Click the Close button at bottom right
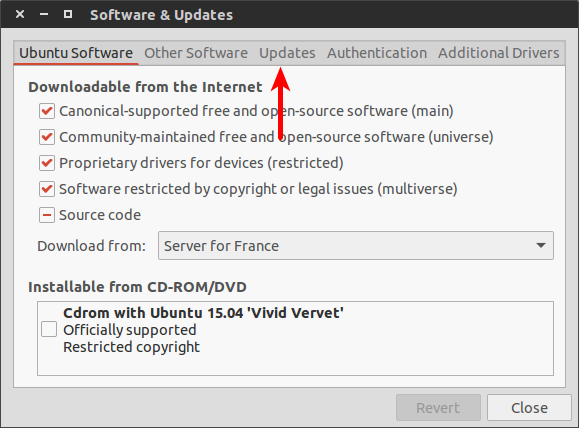 tap(529, 408)
